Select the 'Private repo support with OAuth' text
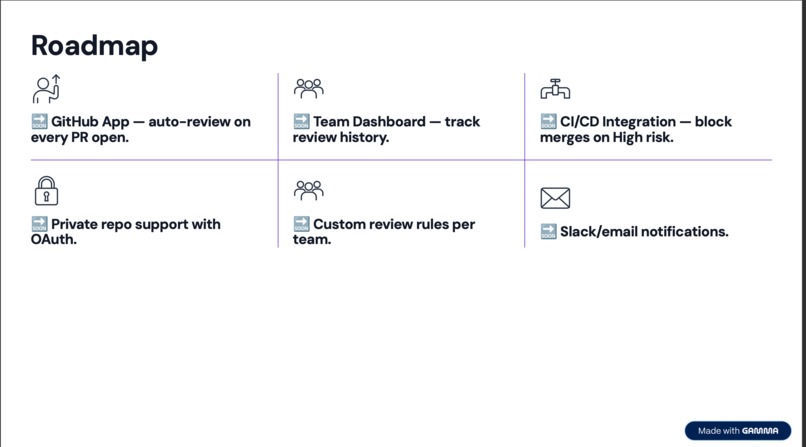 [126, 232]
